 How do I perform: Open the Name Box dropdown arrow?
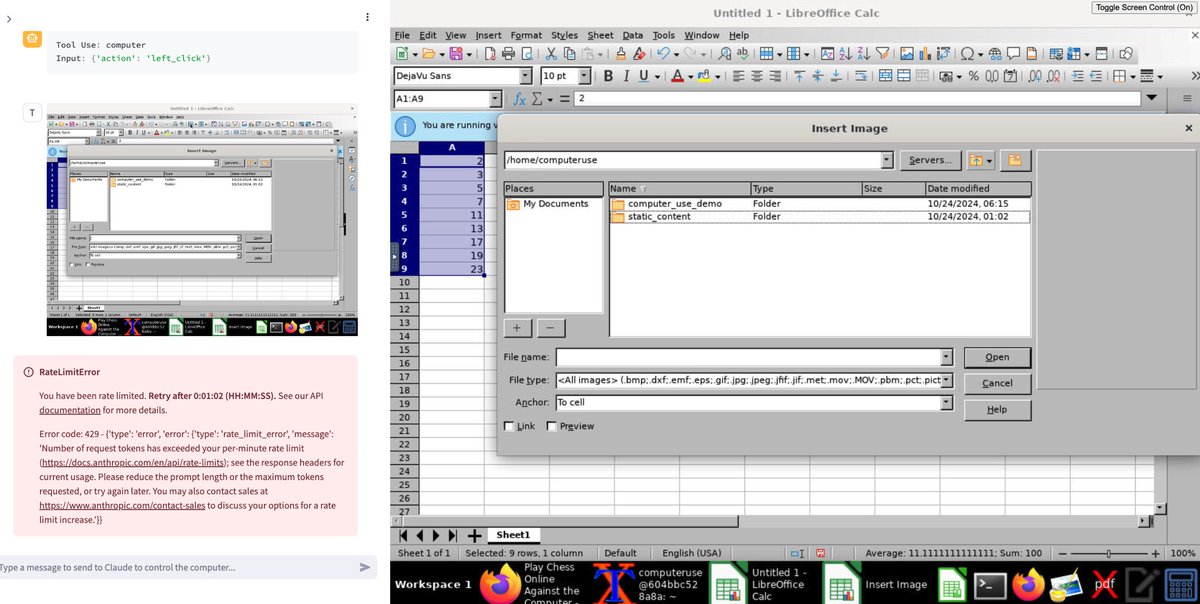[x=496, y=99]
